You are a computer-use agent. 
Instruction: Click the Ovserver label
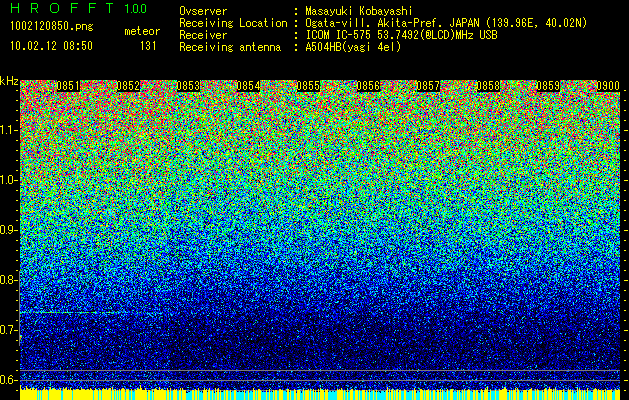[x=203, y=11]
